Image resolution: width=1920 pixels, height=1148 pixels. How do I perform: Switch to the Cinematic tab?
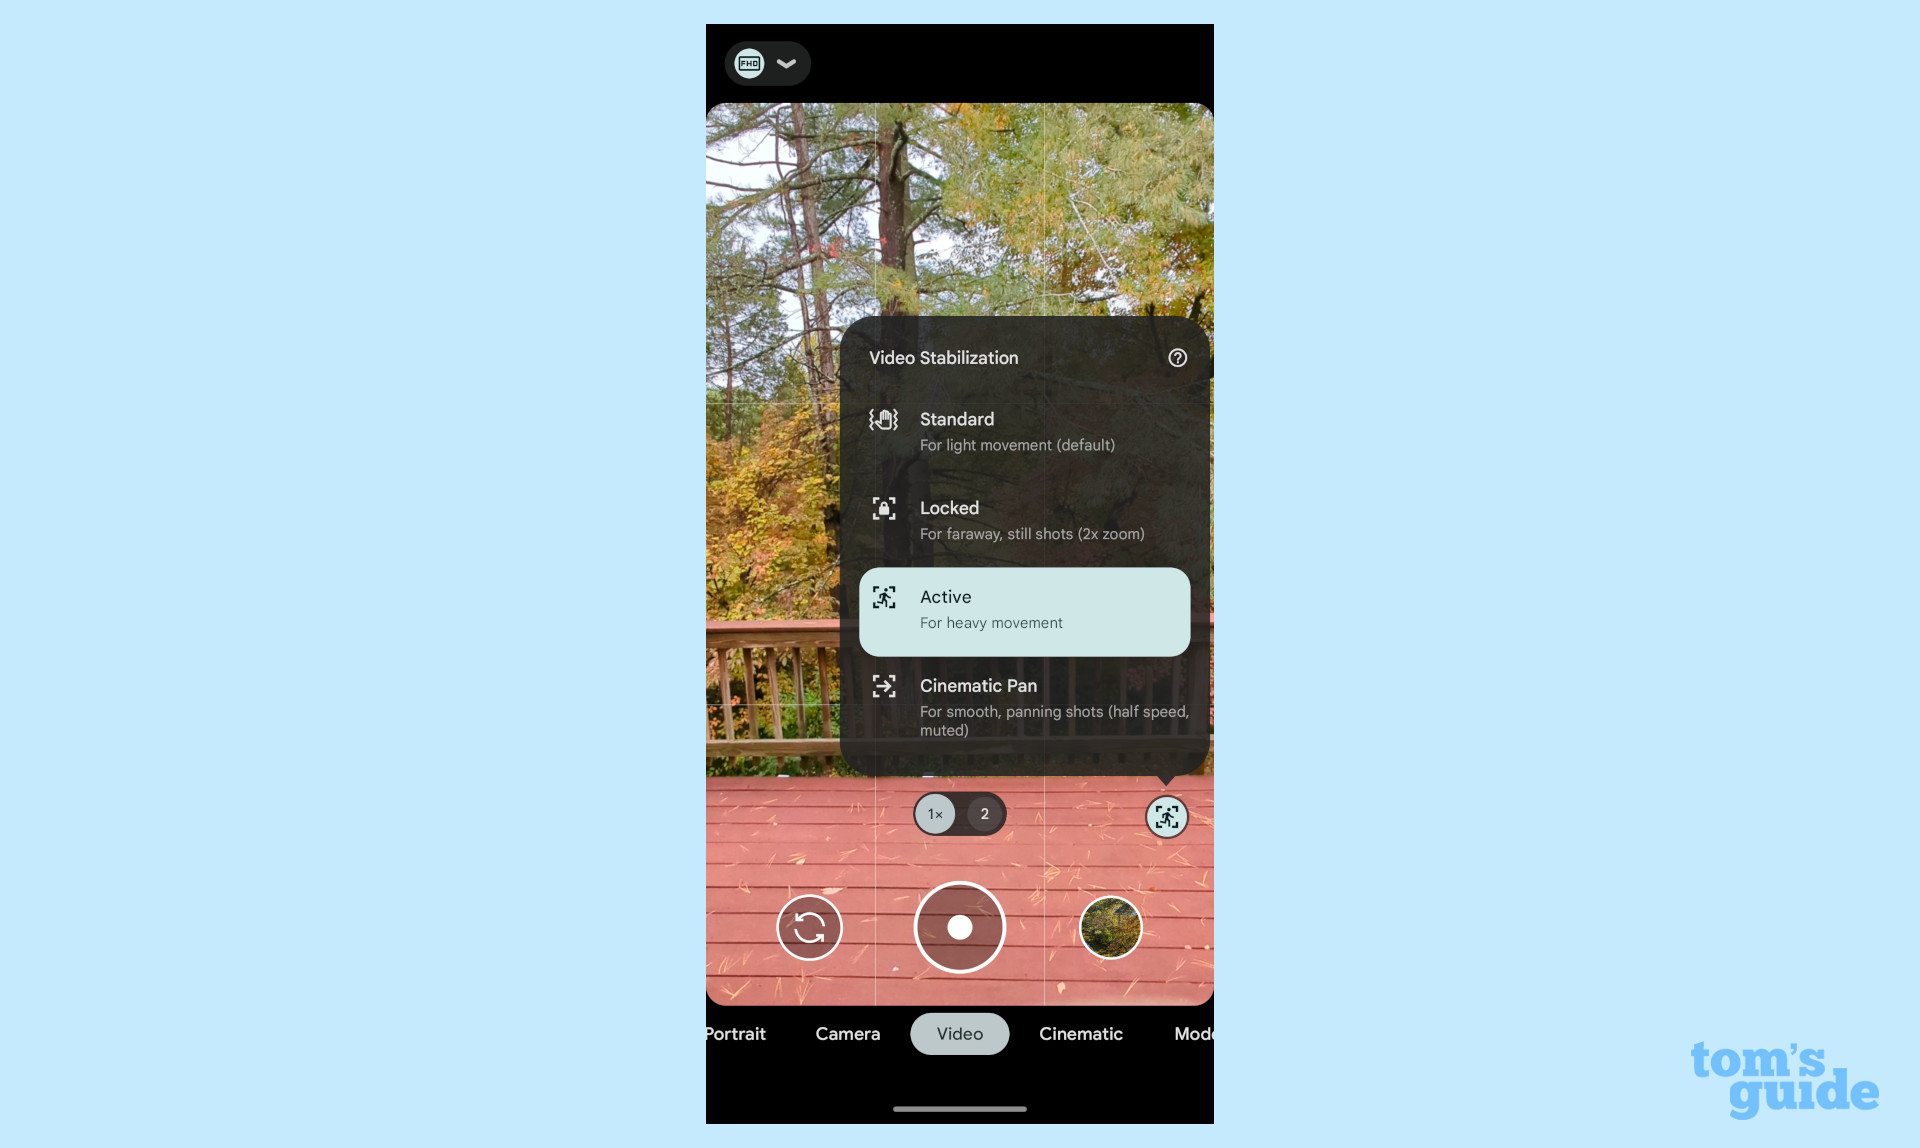(1081, 1033)
